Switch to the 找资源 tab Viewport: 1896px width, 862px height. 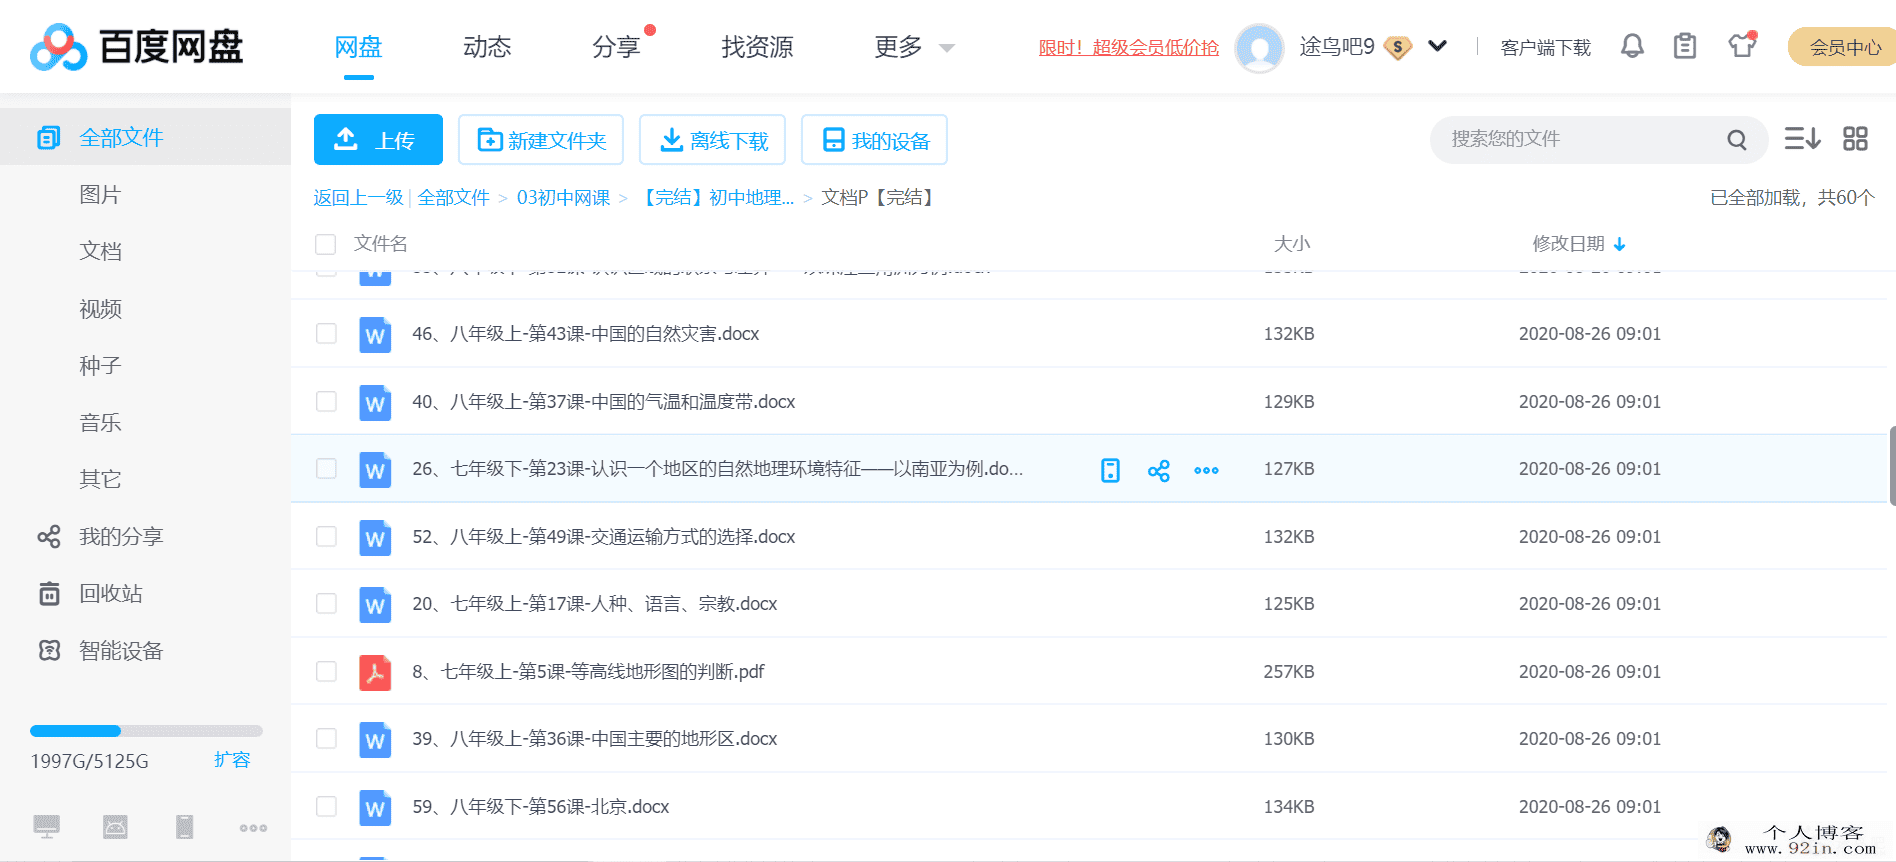[x=757, y=47]
